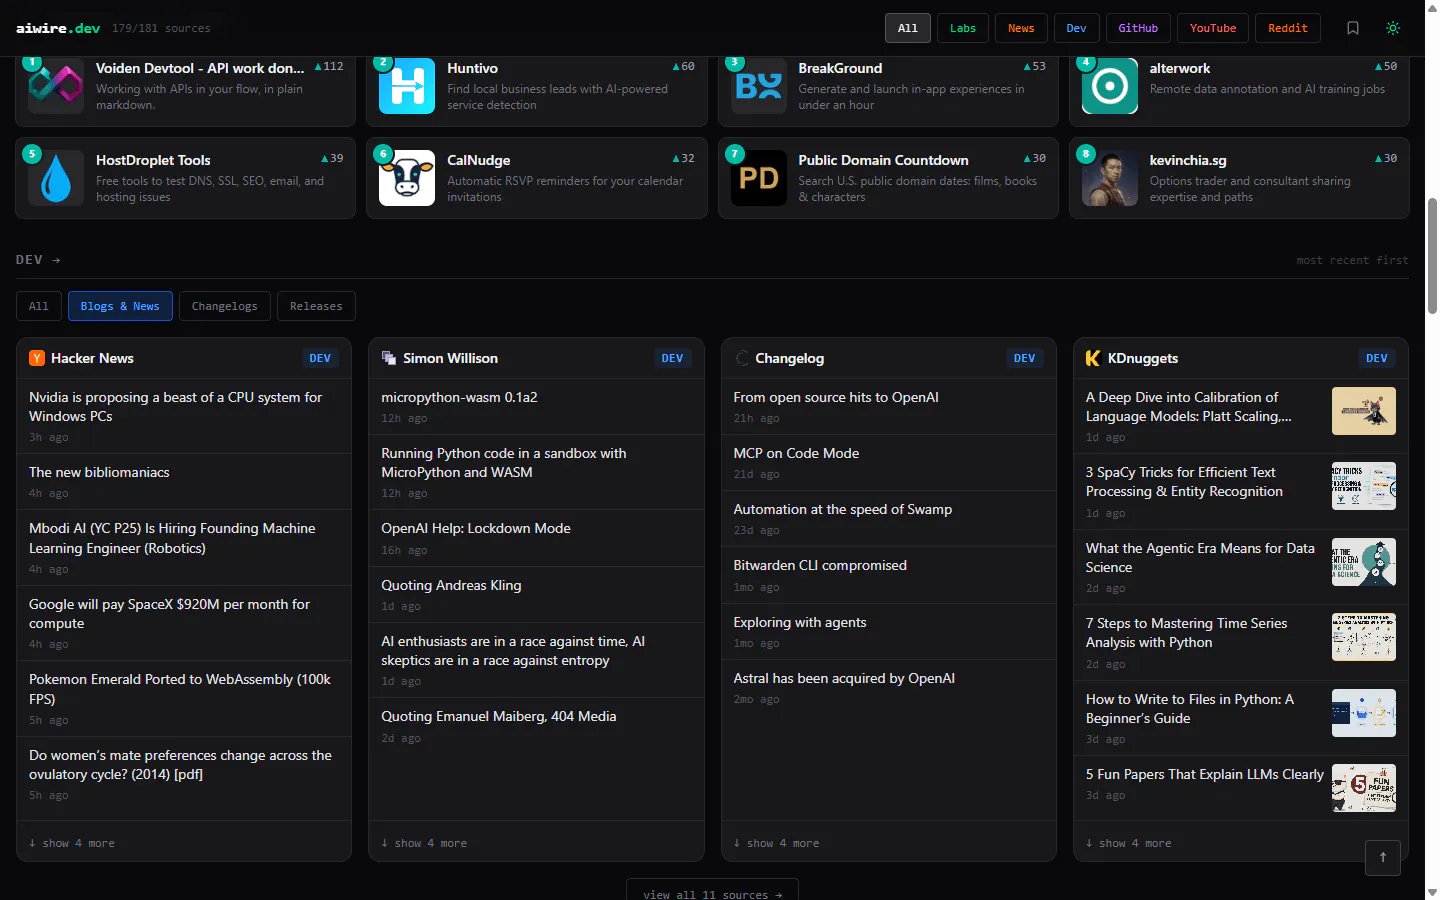Image resolution: width=1440 pixels, height=900 pixels.
Task: Click the Simon Willison feed icon
Action: point(389,358)
